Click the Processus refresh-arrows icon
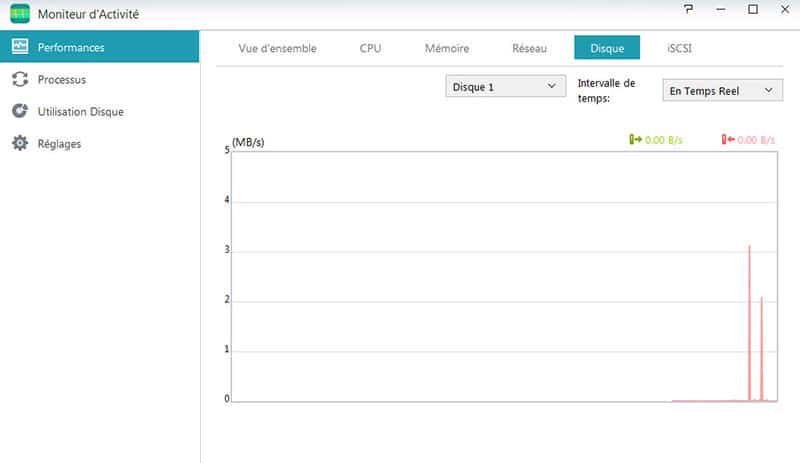The height and width of the screenshot is (463, 800). point(20,79)
